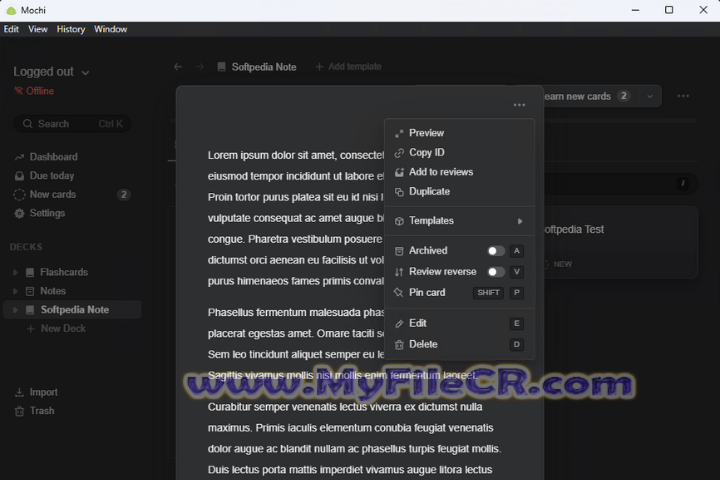Viewport: 720px width, 480px height.
Task: Click the slash shortcut badge in search bar
Action: (683, 184)
